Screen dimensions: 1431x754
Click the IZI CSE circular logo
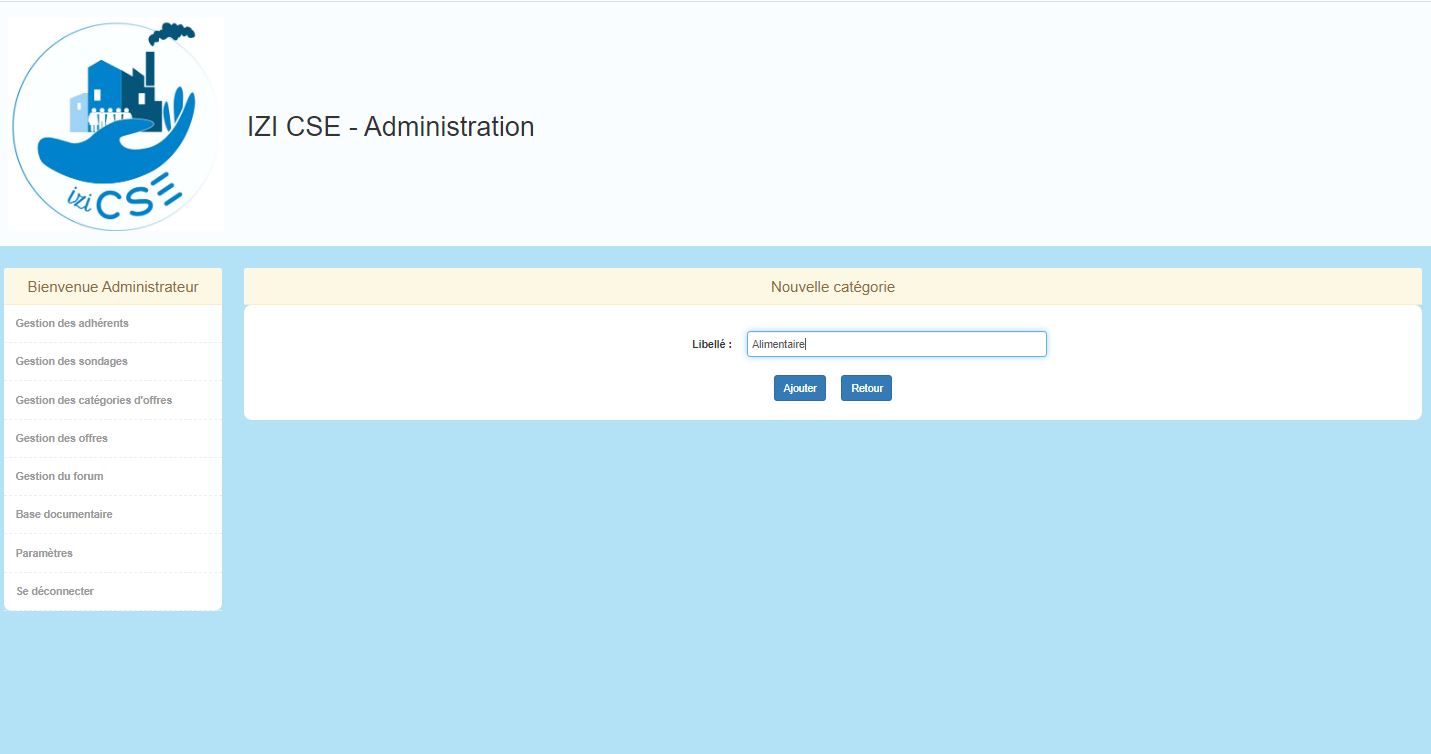114,126
